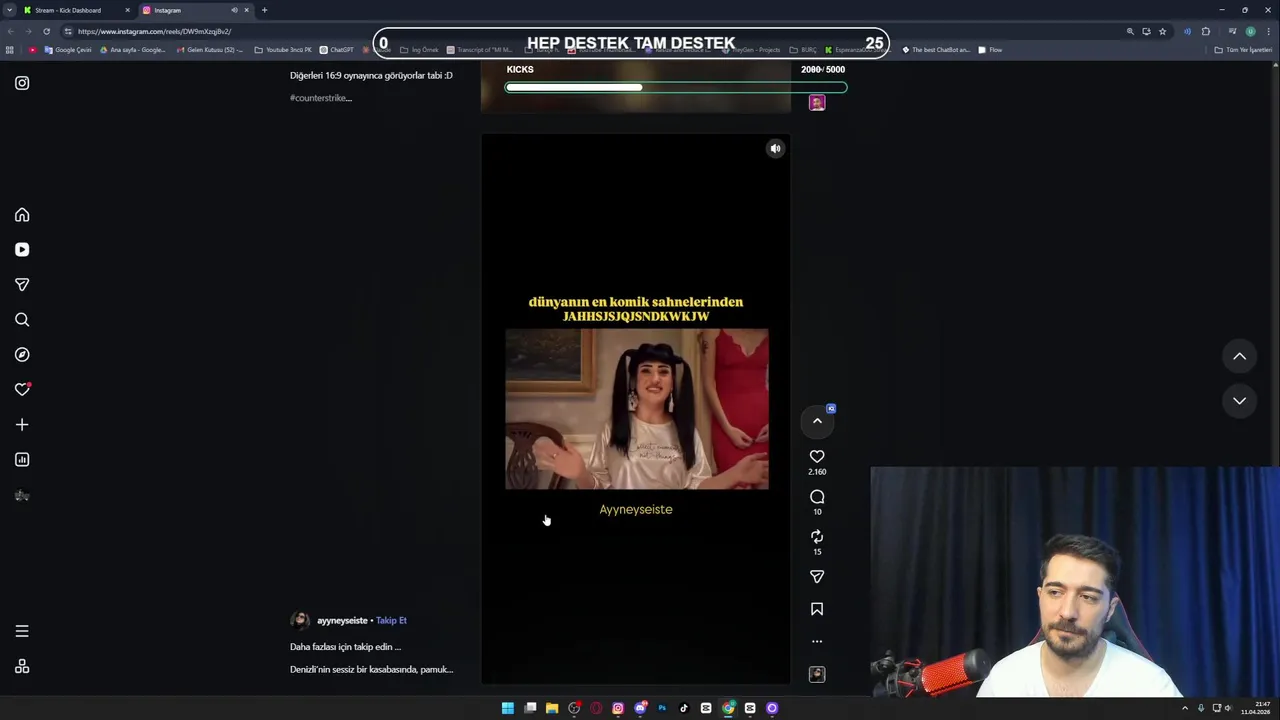Reload the Instagram page
1280x720 pixels.
(46, 31)
